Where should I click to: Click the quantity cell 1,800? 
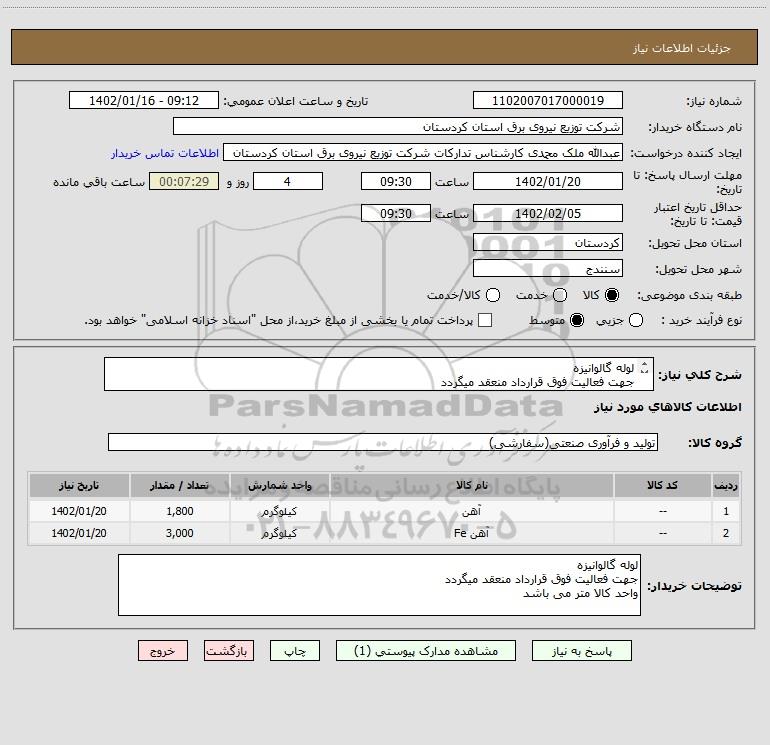[180, 511]
